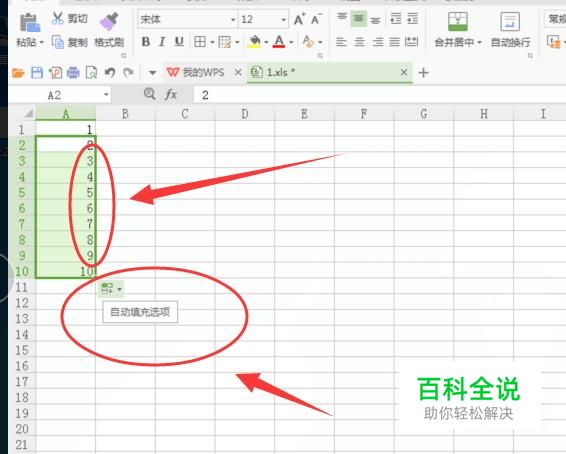The width and height of the screenshot is (566, 454).
Task: Select row 15 header
Action: [x=22, y=350]
